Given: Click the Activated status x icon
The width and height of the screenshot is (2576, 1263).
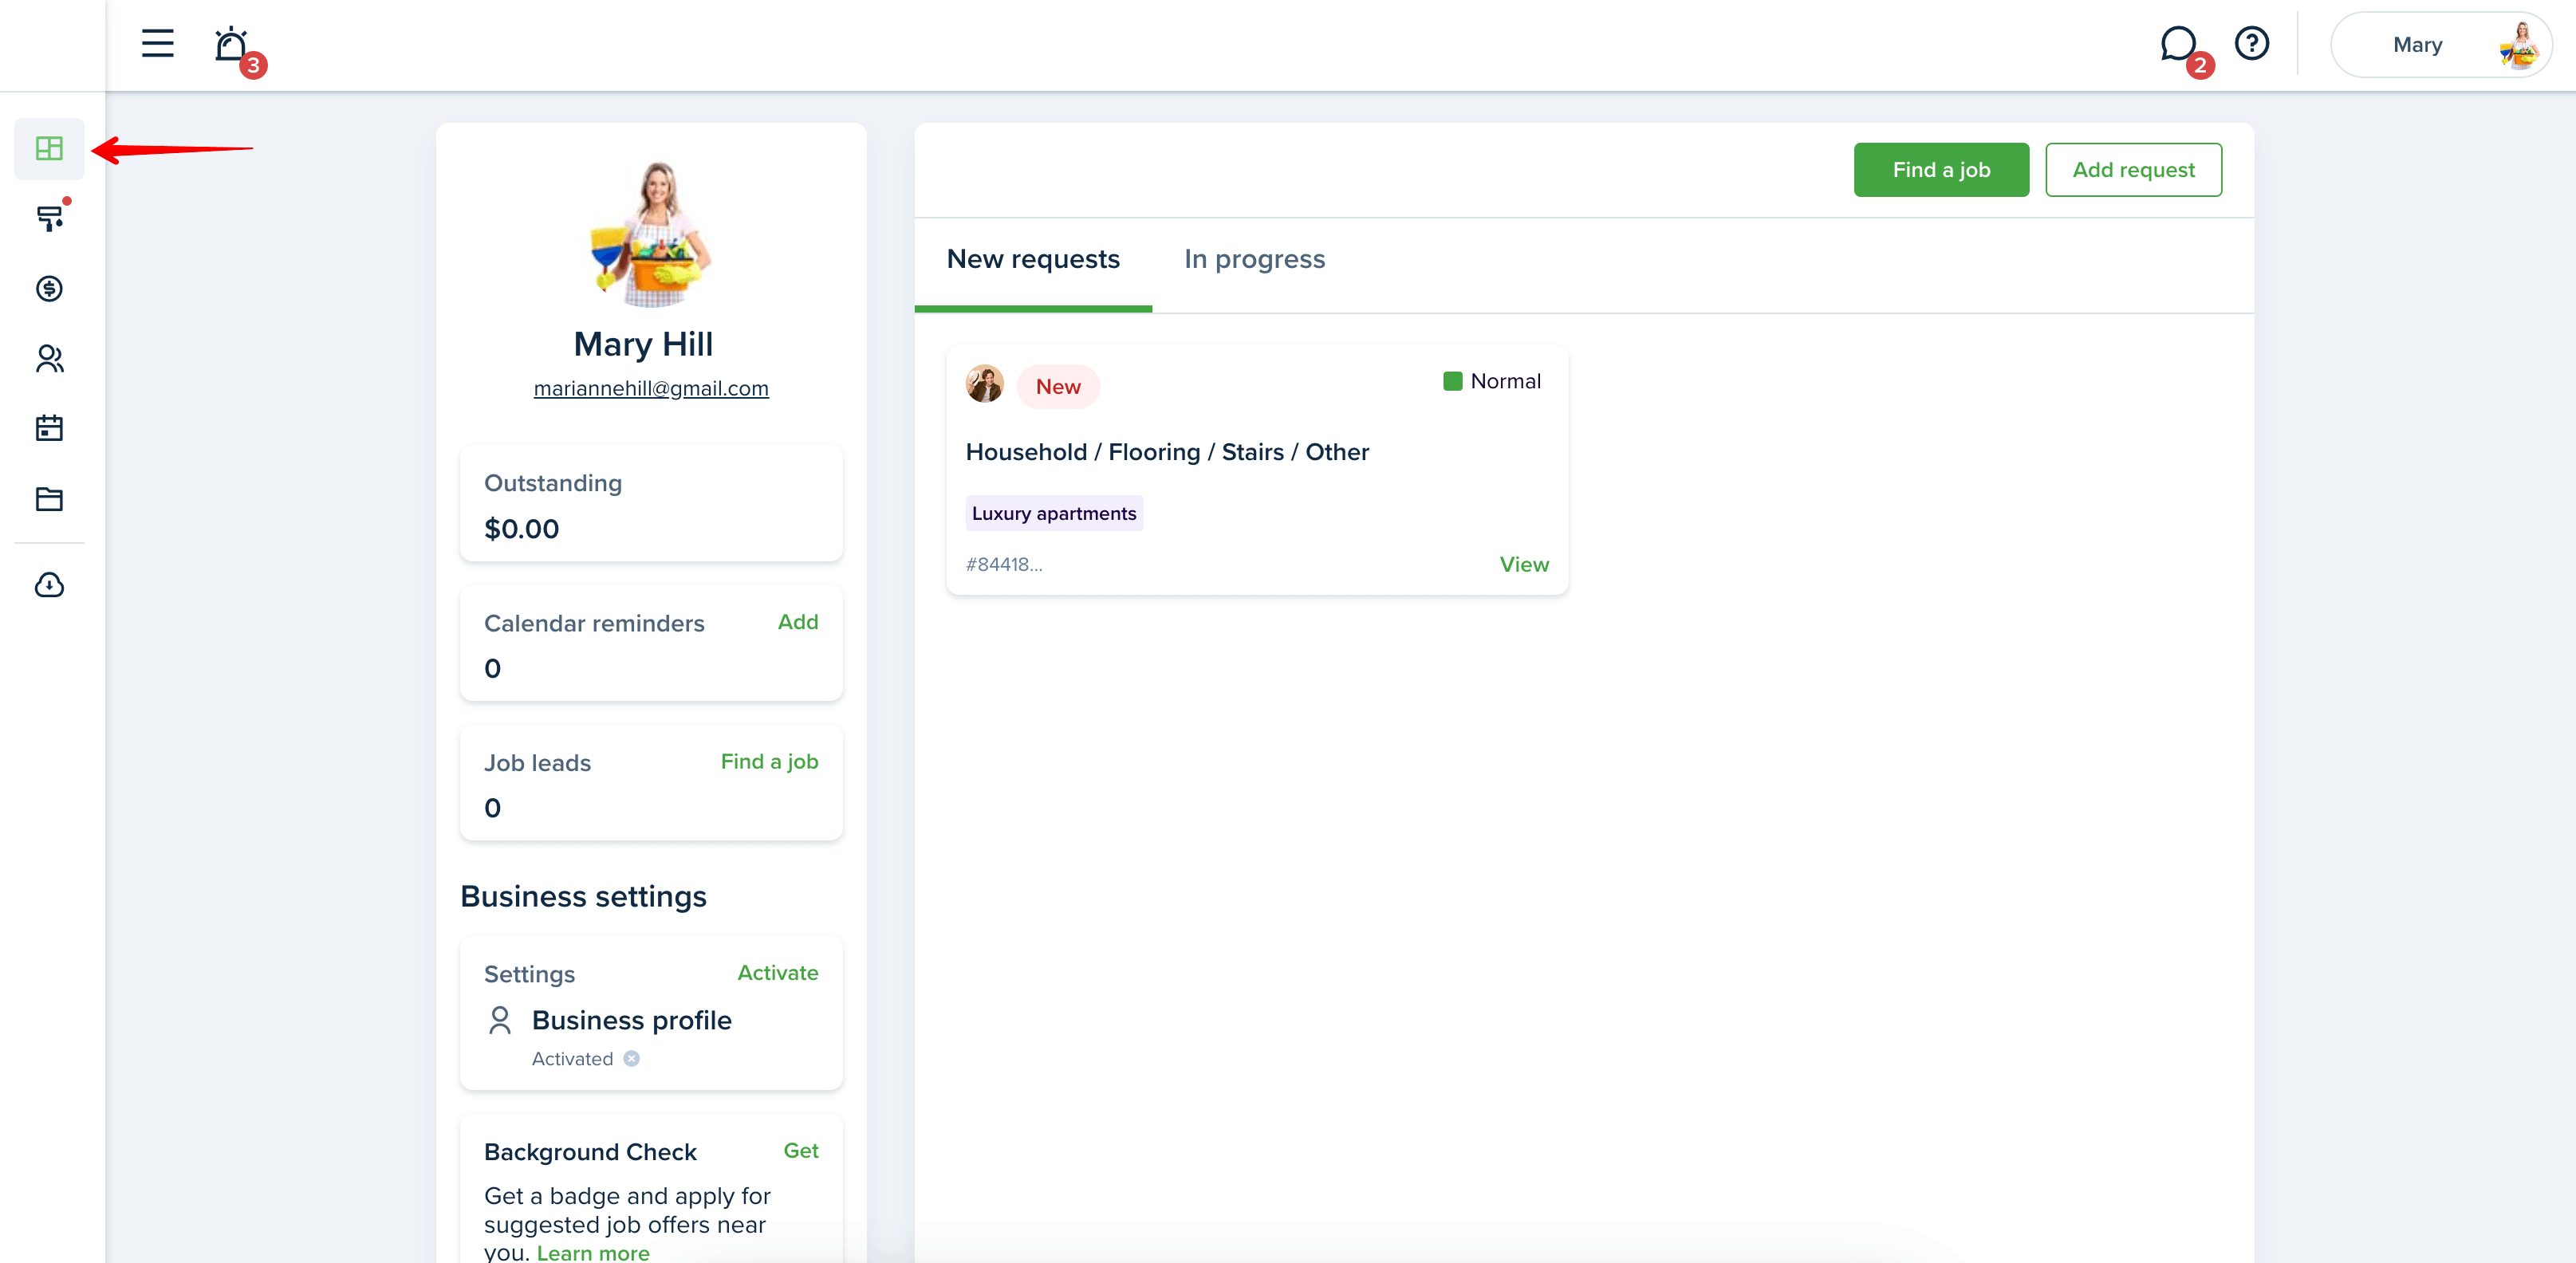Looking at the screenshot, I should click(631, 1059).
